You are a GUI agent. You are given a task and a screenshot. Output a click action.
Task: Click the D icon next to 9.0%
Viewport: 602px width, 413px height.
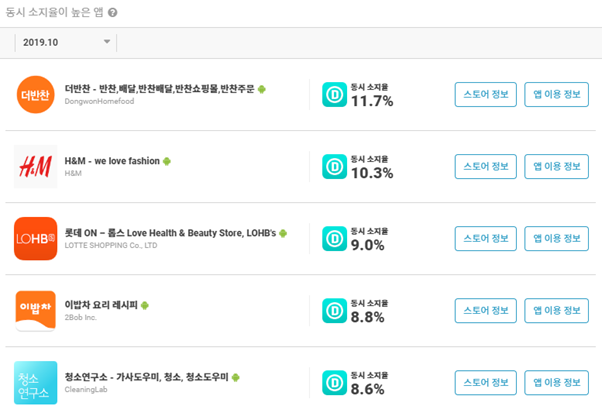click(x=334, y=239)
